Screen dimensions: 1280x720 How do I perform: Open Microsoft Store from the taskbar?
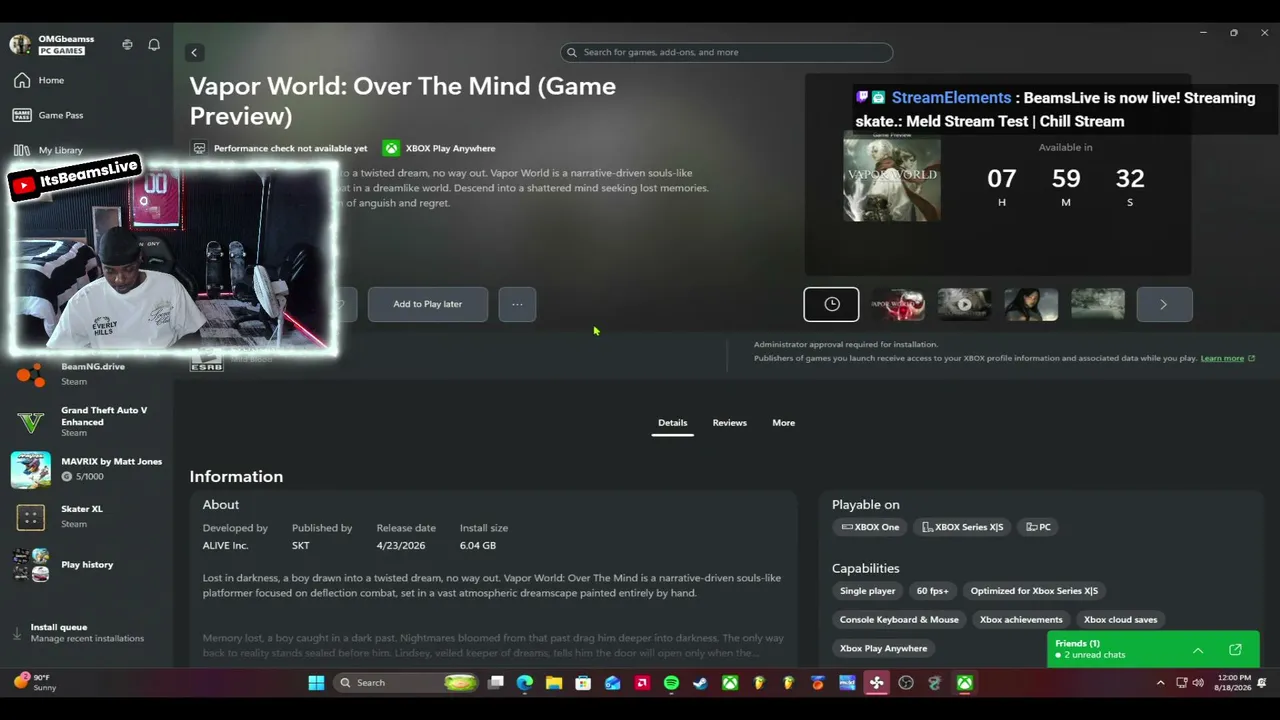(583, 683)
